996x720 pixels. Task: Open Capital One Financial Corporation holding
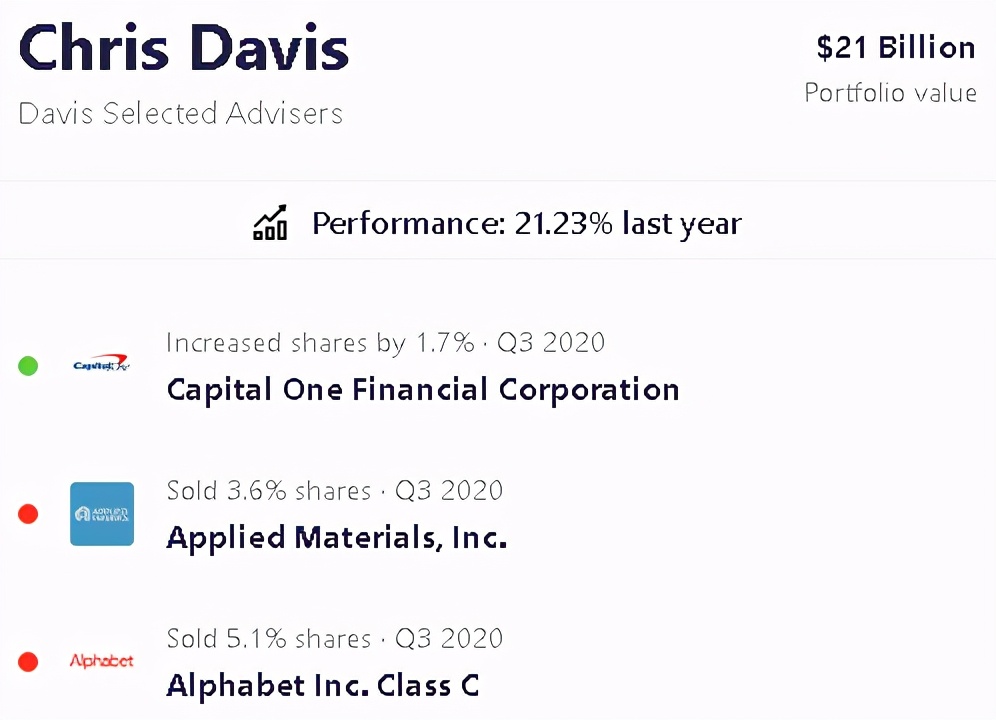coord(422,389)
